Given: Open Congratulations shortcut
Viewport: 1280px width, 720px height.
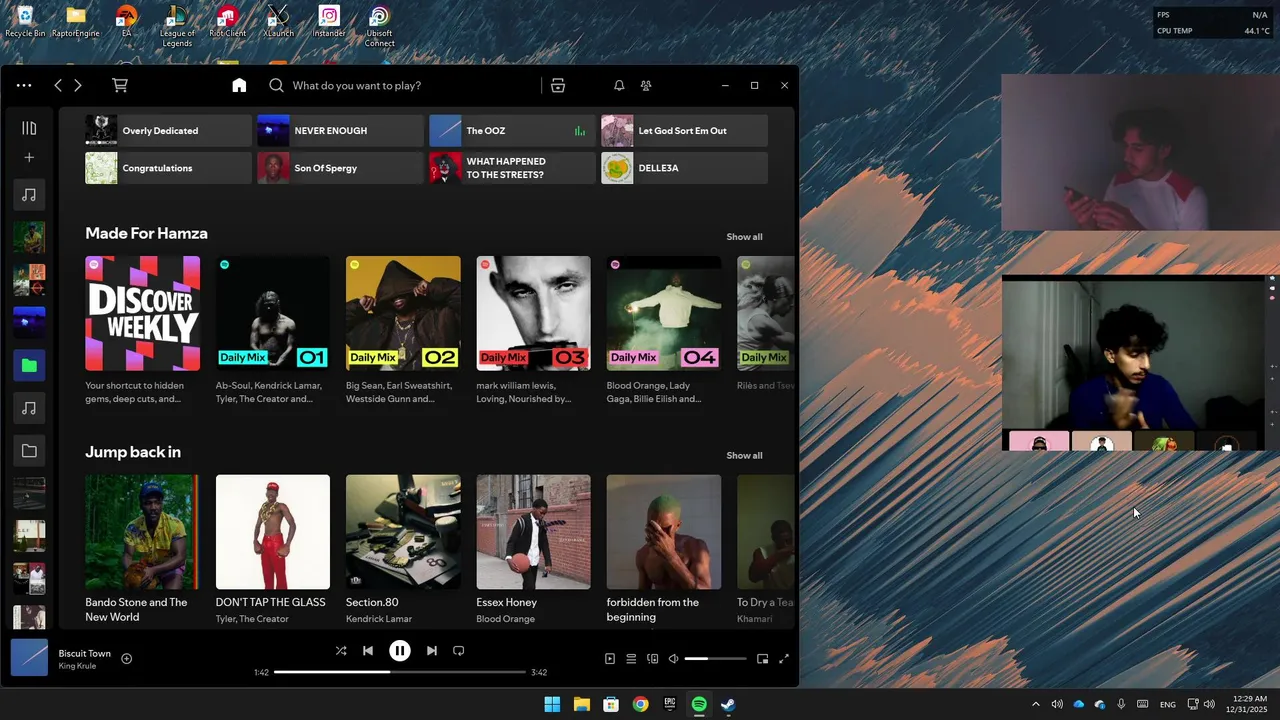Looking at the screenshot, I should coord(168,168).
